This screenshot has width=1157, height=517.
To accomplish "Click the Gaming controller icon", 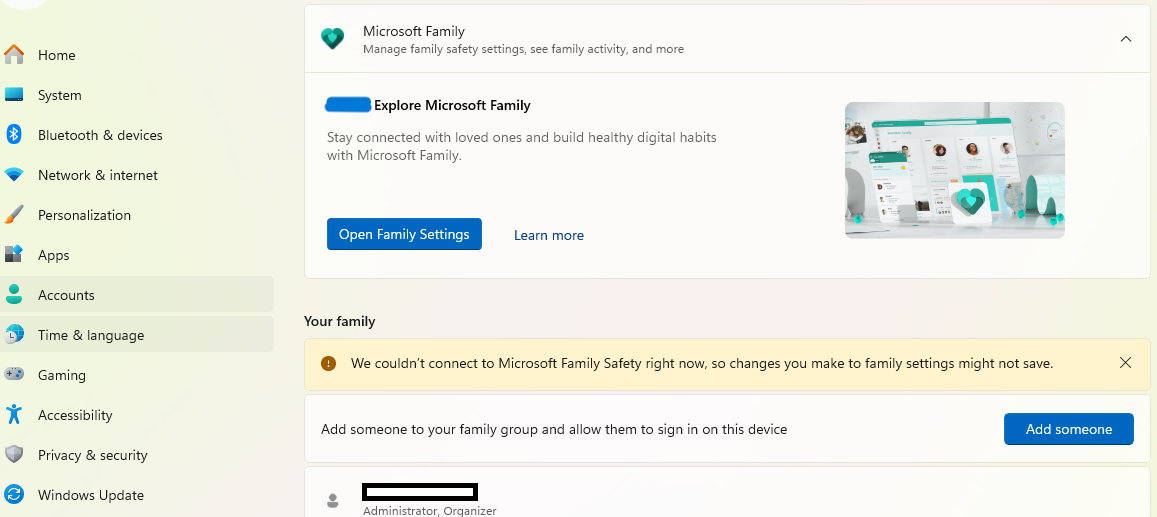I will (14, 375).
